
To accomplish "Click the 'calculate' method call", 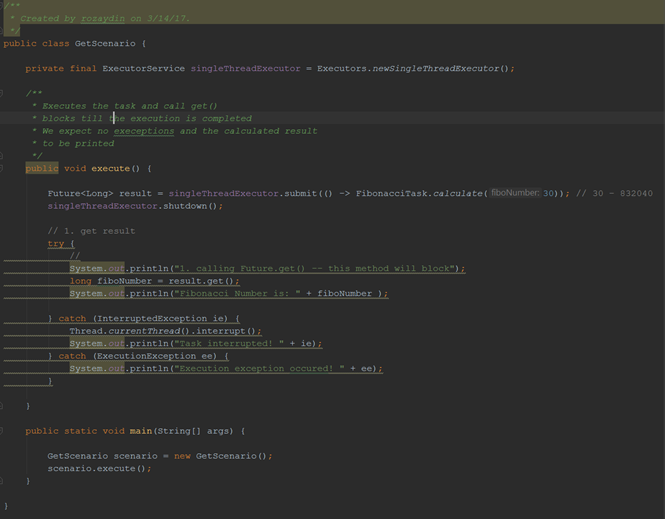I will (458, 193).
